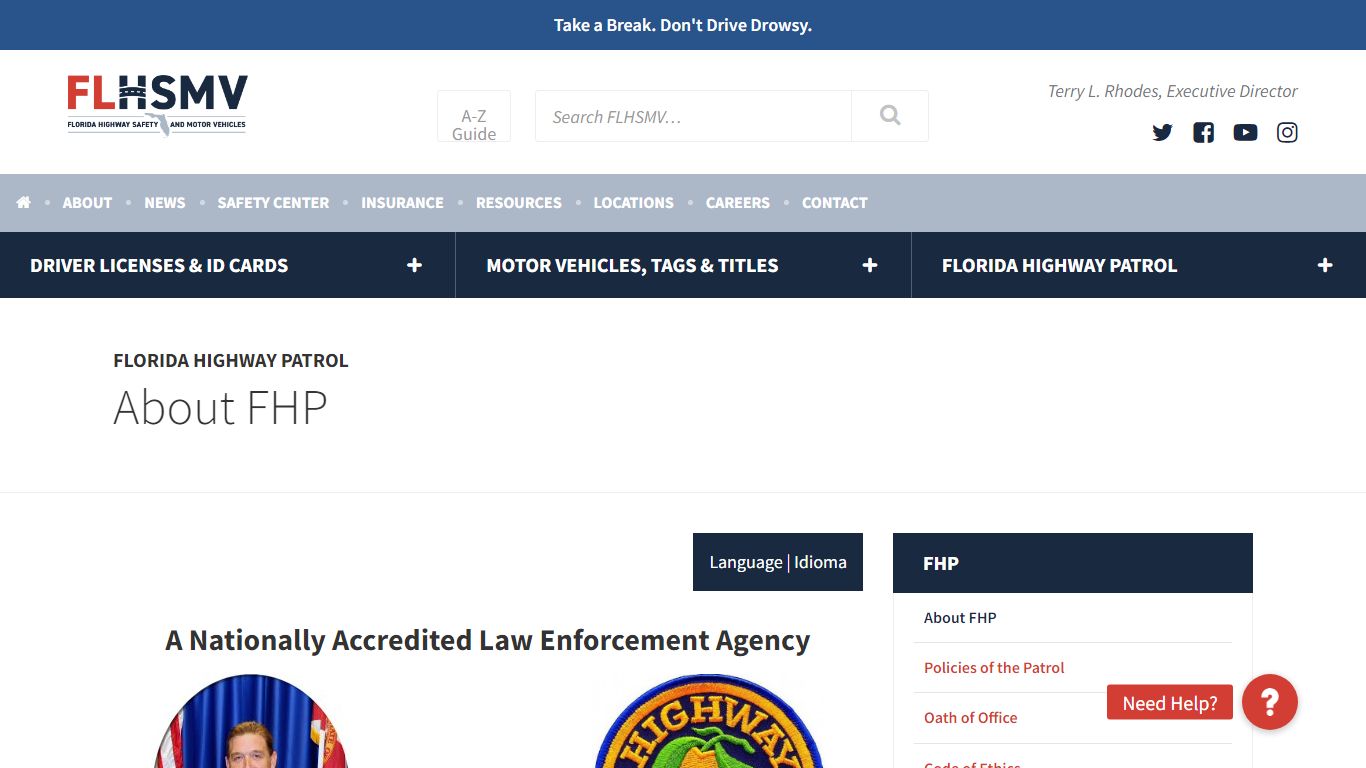The image size is (1366, 768).
Task: Click the 'A Nationally Accredited Law Enforcement Agency' heading
Action: click(488, 640)
